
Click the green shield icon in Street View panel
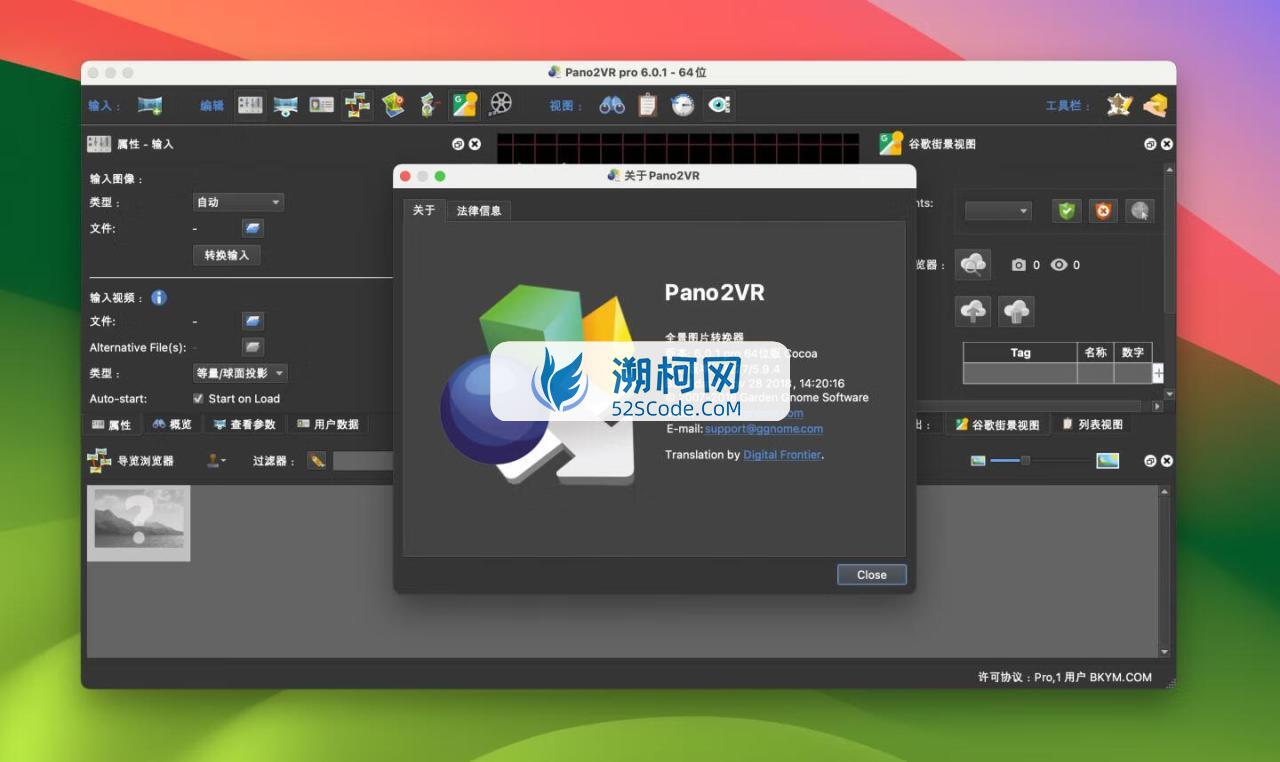(x=1067, y=211)
